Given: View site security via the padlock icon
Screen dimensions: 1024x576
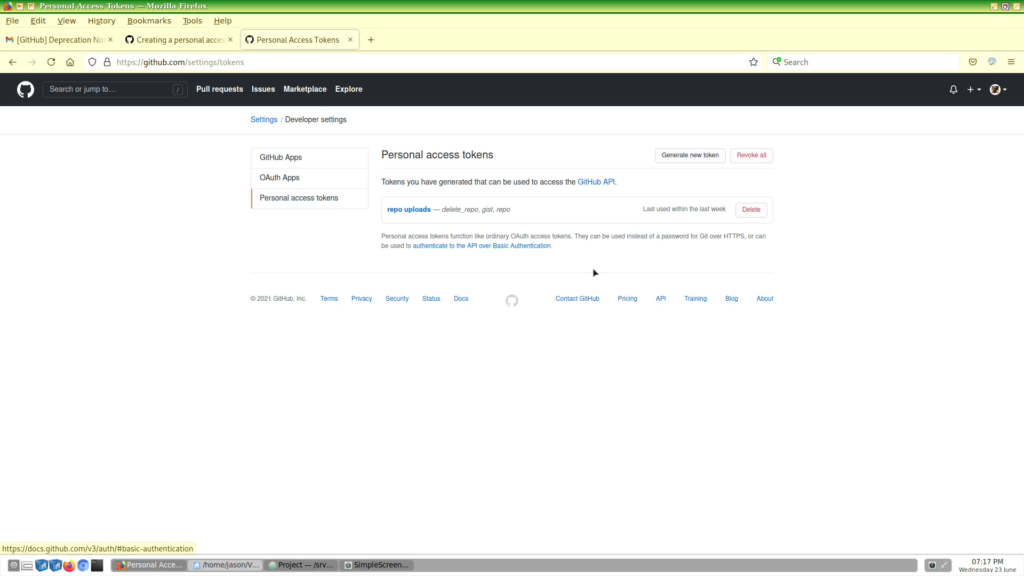Looking at the screenshot, I should 107,62.
